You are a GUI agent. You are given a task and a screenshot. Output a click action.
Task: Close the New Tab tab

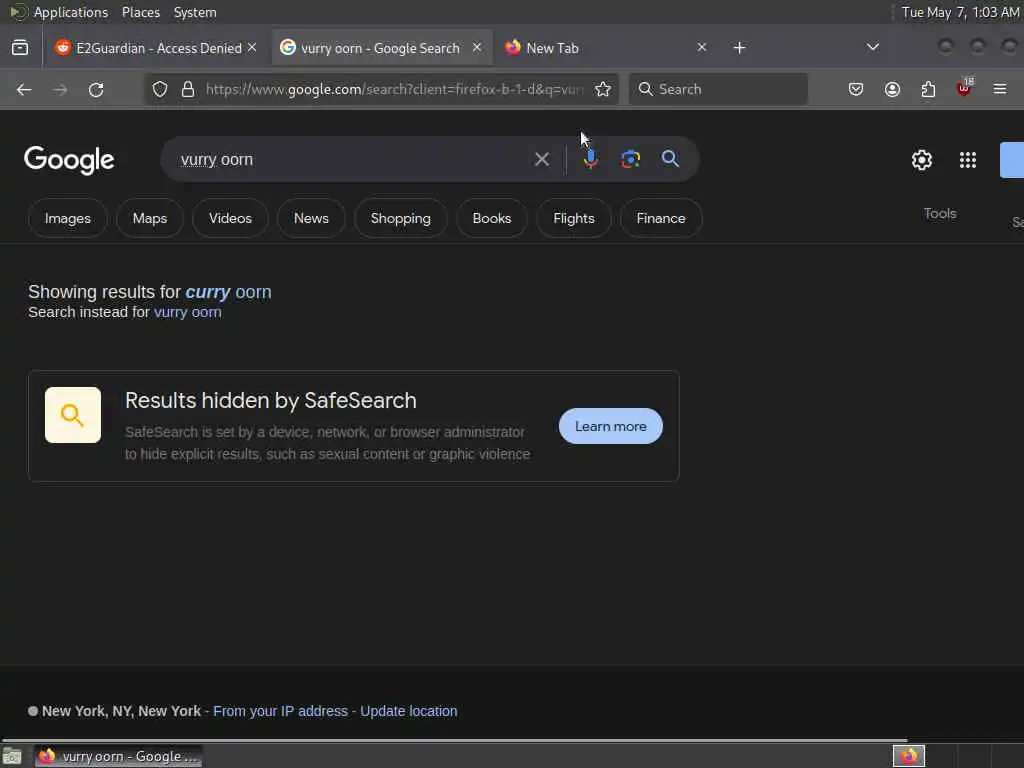pyautogui.click(x=701, y=48)
